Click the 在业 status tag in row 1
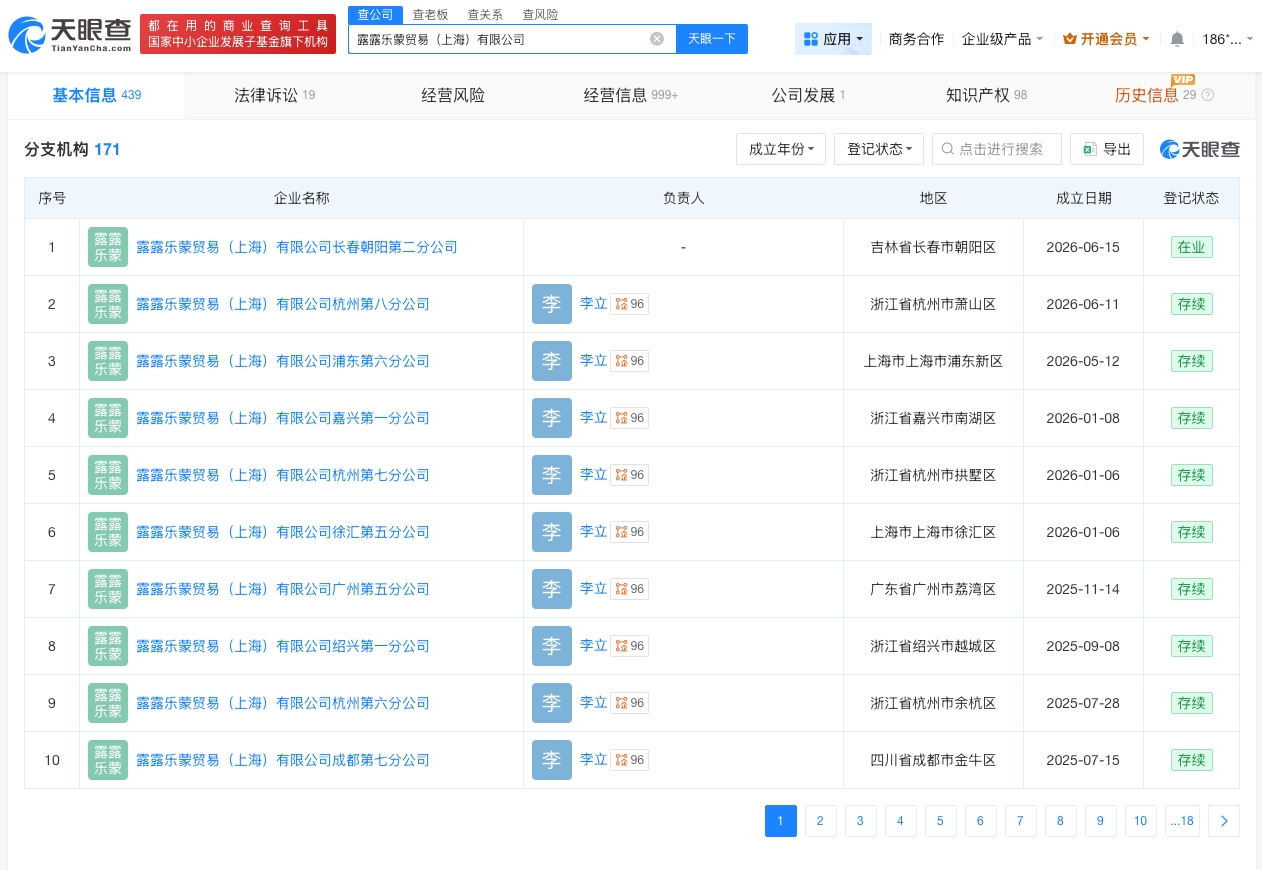Viewport: 1262px width, 870px height. 1191,247
